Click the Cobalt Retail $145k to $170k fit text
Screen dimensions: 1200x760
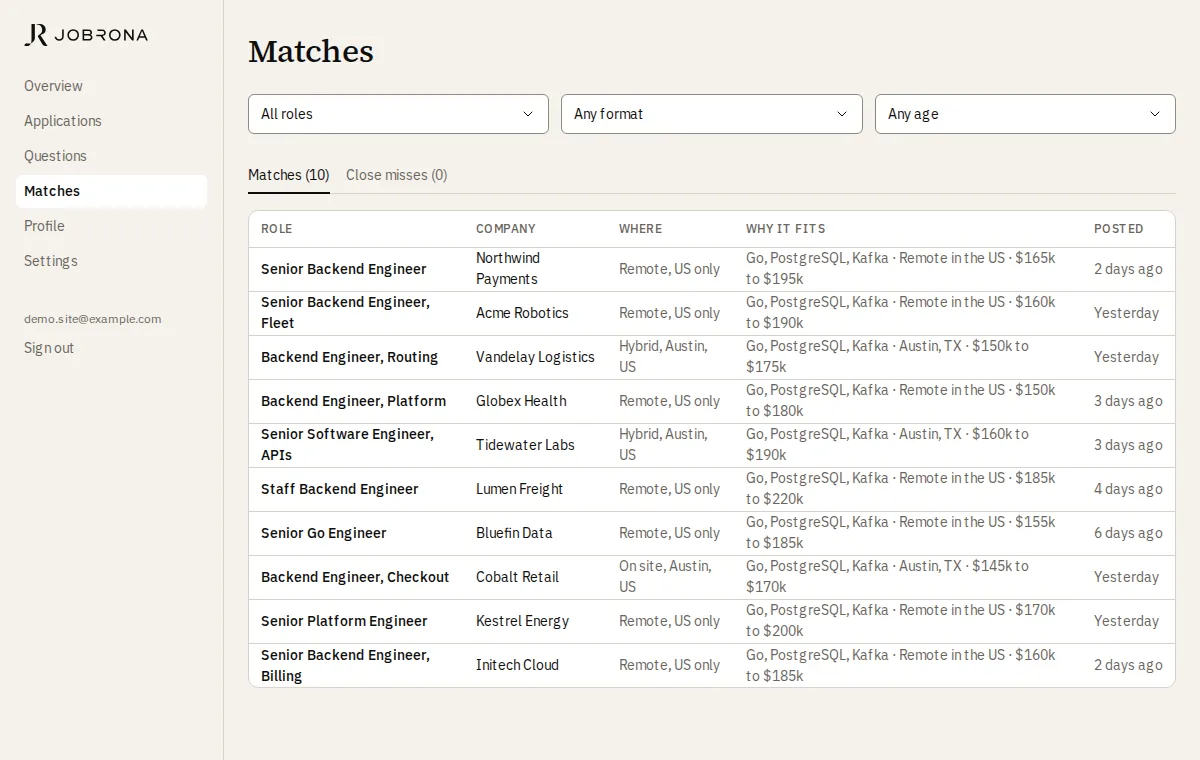[887, 577]
